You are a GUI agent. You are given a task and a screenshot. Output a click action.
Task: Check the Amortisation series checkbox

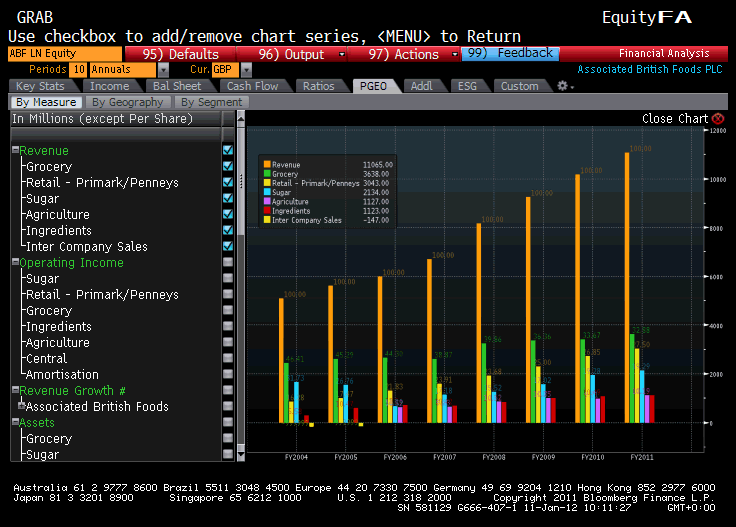tap(228, 374)
